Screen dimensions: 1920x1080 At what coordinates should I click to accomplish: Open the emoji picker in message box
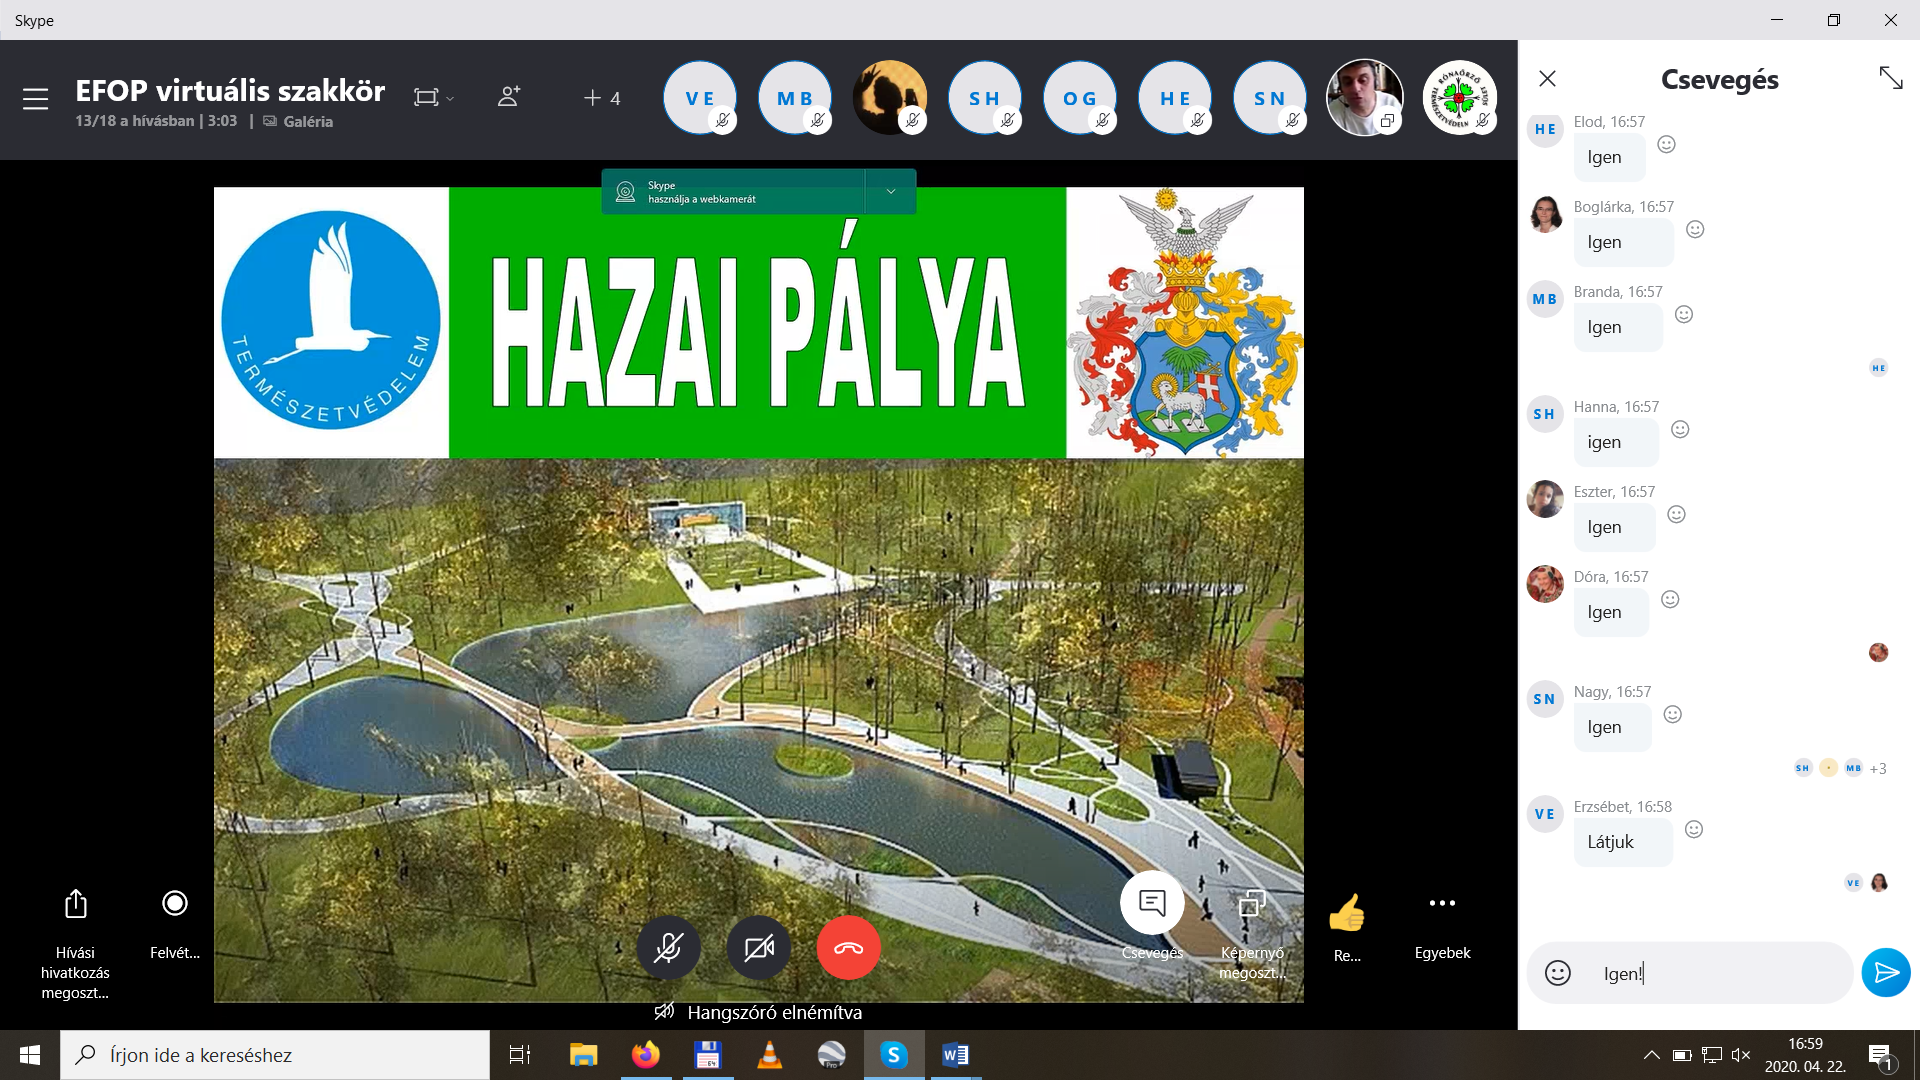tap(1558, 973)
